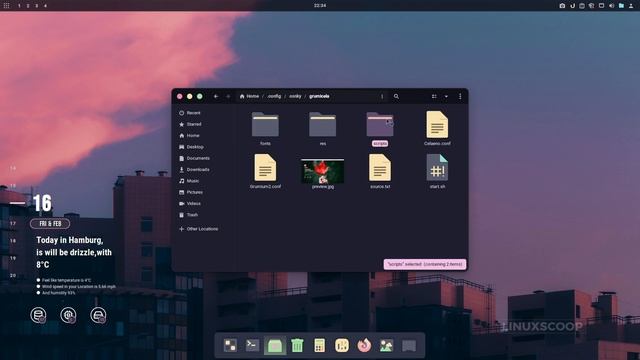Open the clock in the top bar
This screenshot has width=640, height=360.
point(320,6)
